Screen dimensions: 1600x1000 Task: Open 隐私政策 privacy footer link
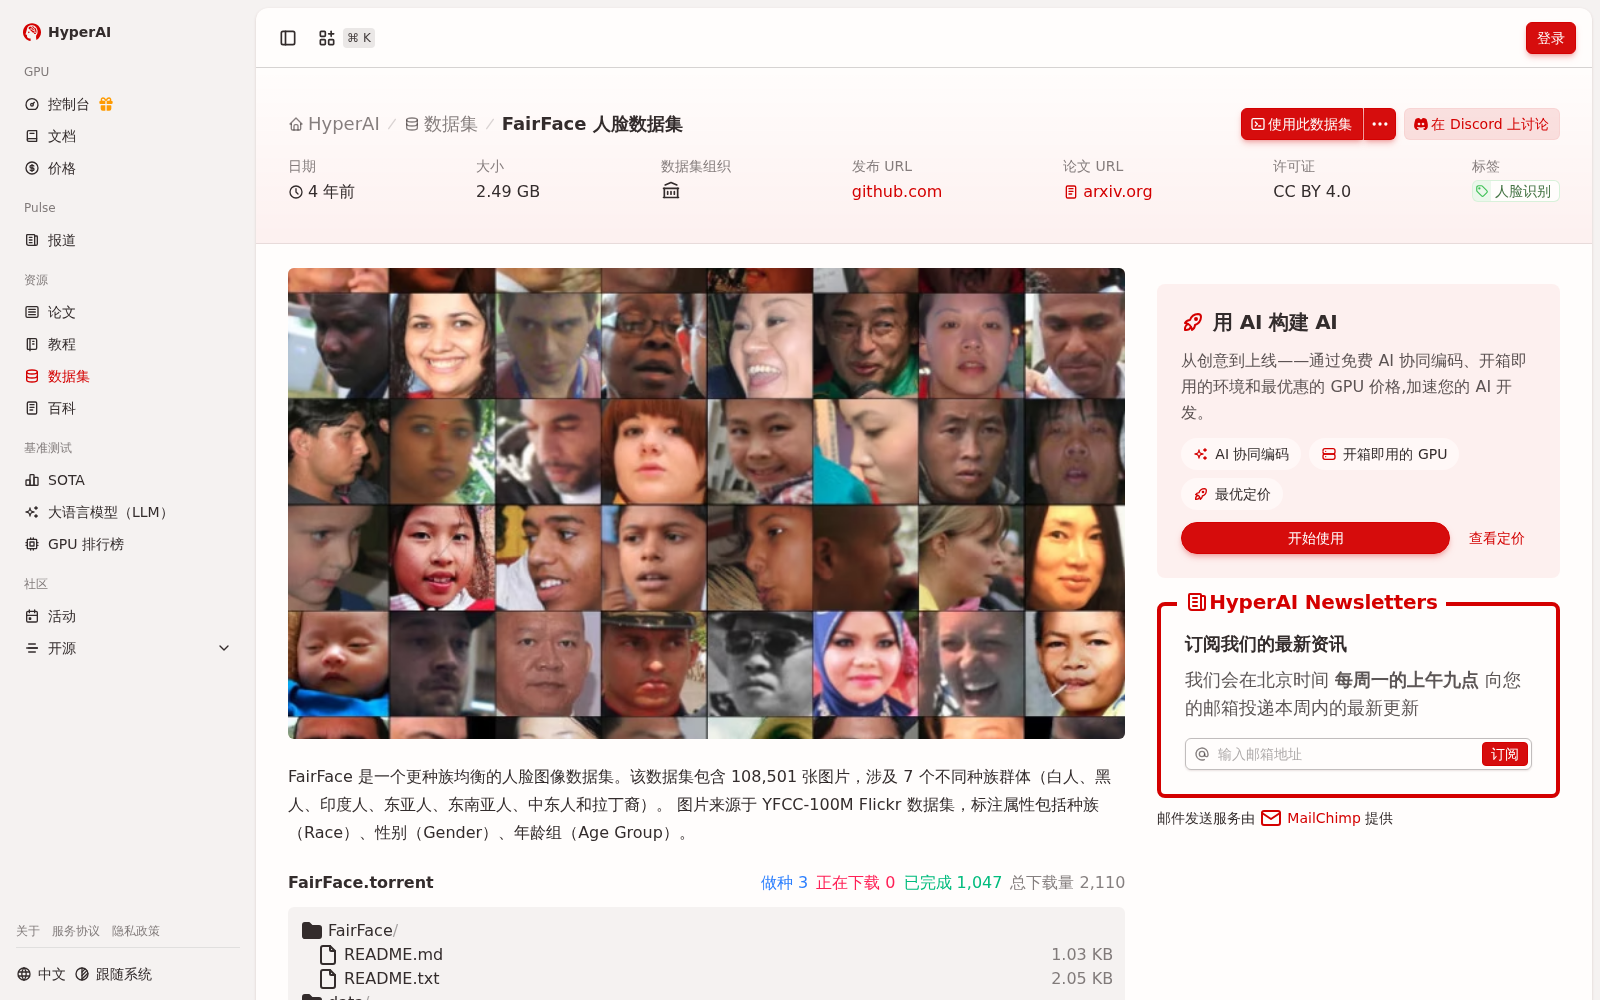point(136,931)
